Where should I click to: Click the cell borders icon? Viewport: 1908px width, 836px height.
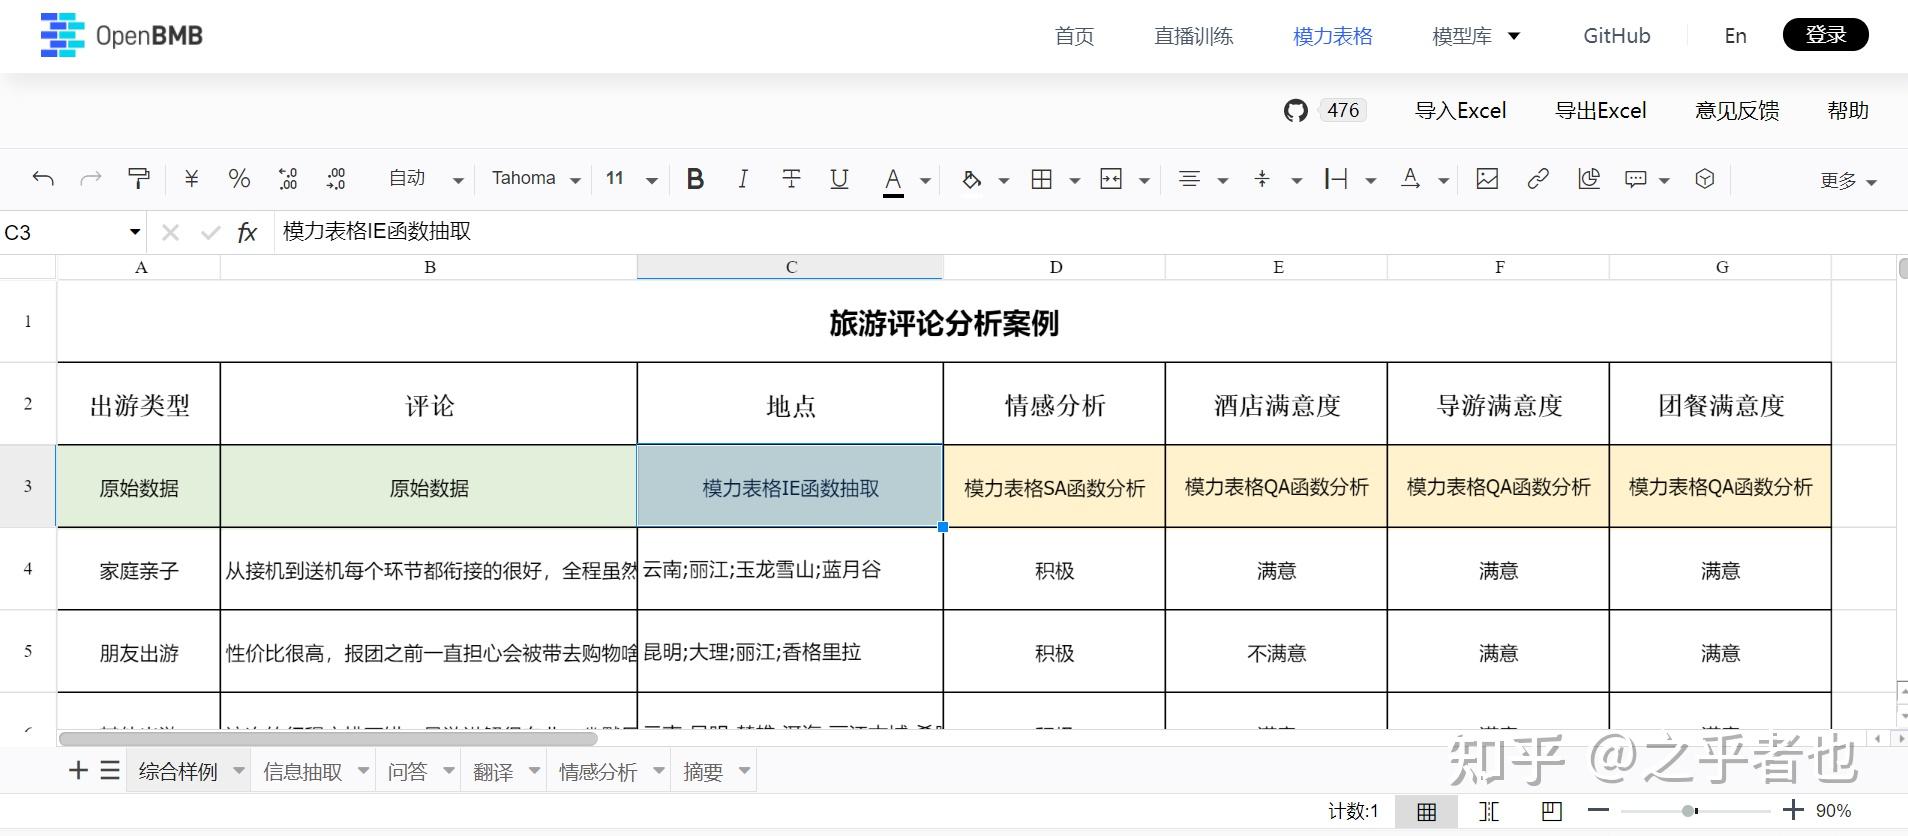(x=1042, y=179)
